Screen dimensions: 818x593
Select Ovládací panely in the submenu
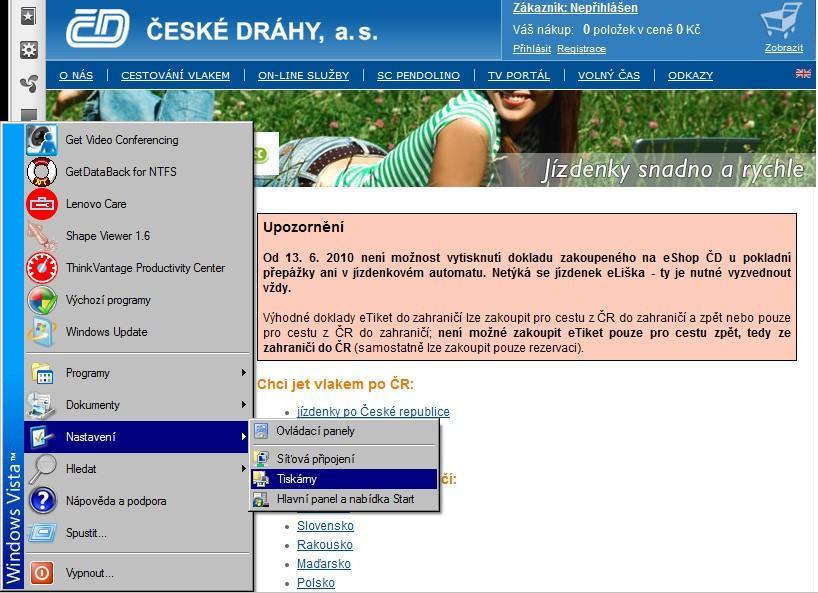click(344, 431)
